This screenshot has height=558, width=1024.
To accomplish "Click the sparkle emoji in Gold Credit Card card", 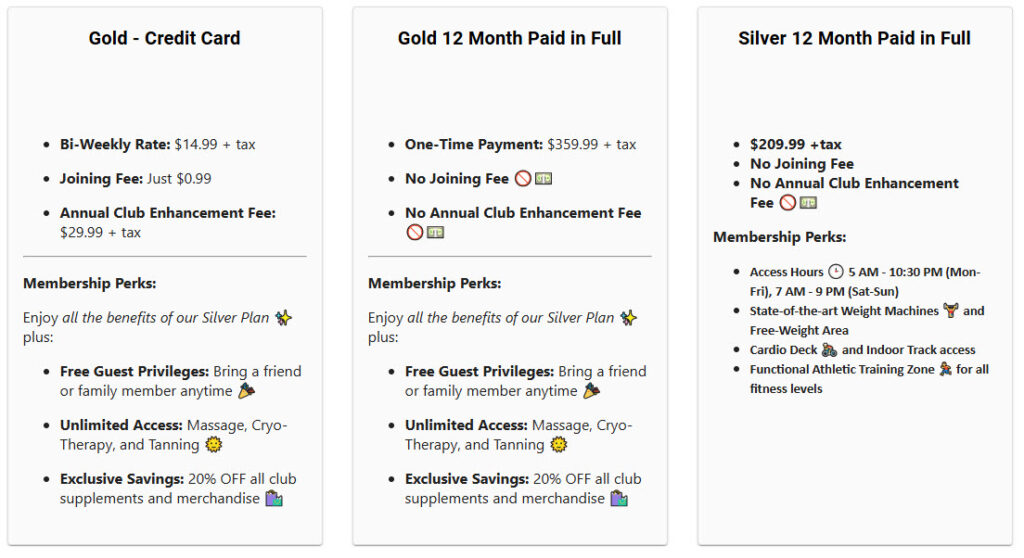I will pyautogui.click(x=284, y=318).
